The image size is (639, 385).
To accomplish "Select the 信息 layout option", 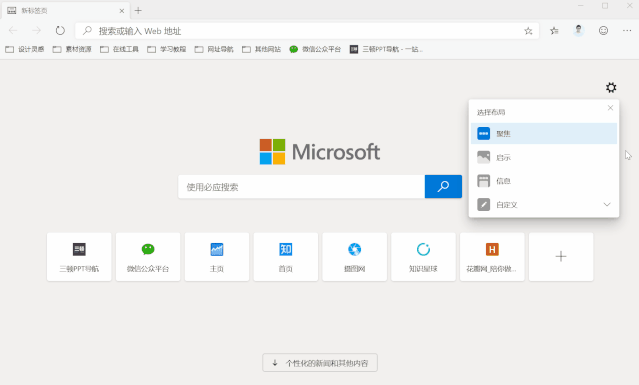I will click(544, 181).
